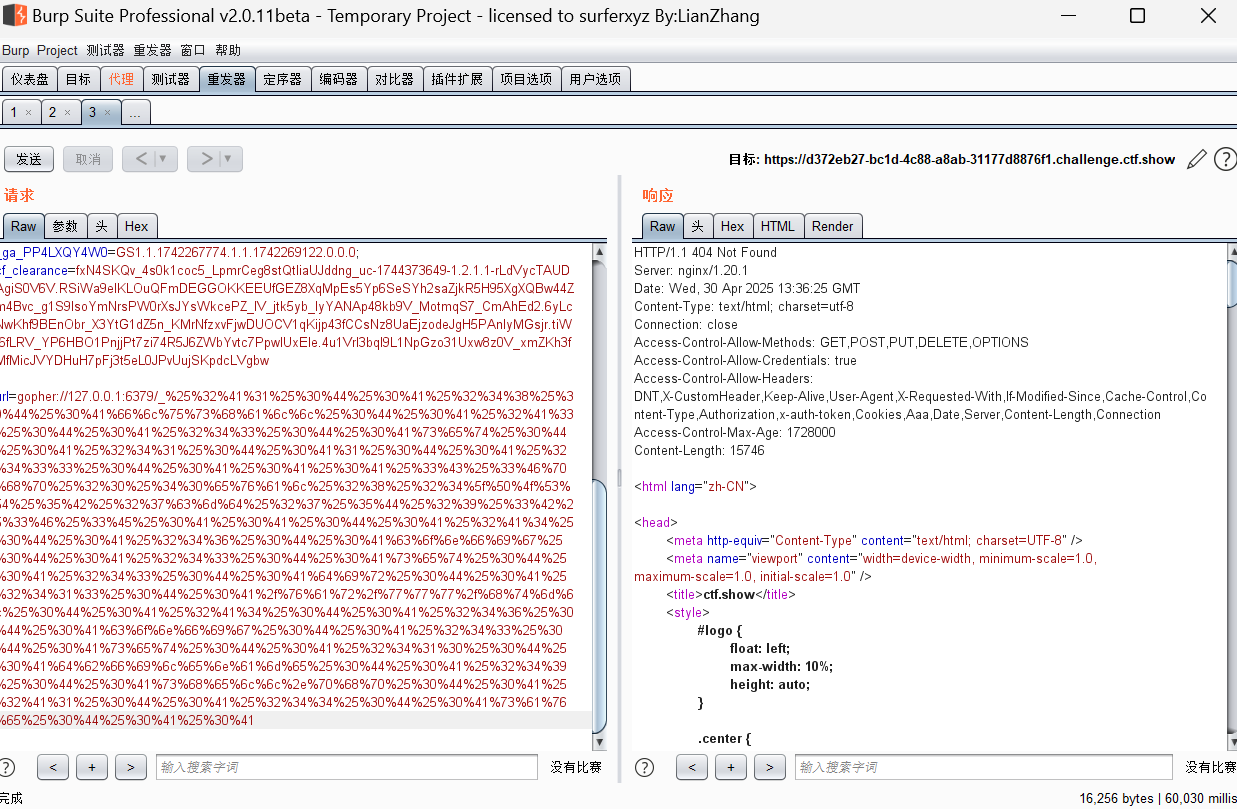The image size is (1237, 809).
Task: Focus the response search input field
Action: 983,767
